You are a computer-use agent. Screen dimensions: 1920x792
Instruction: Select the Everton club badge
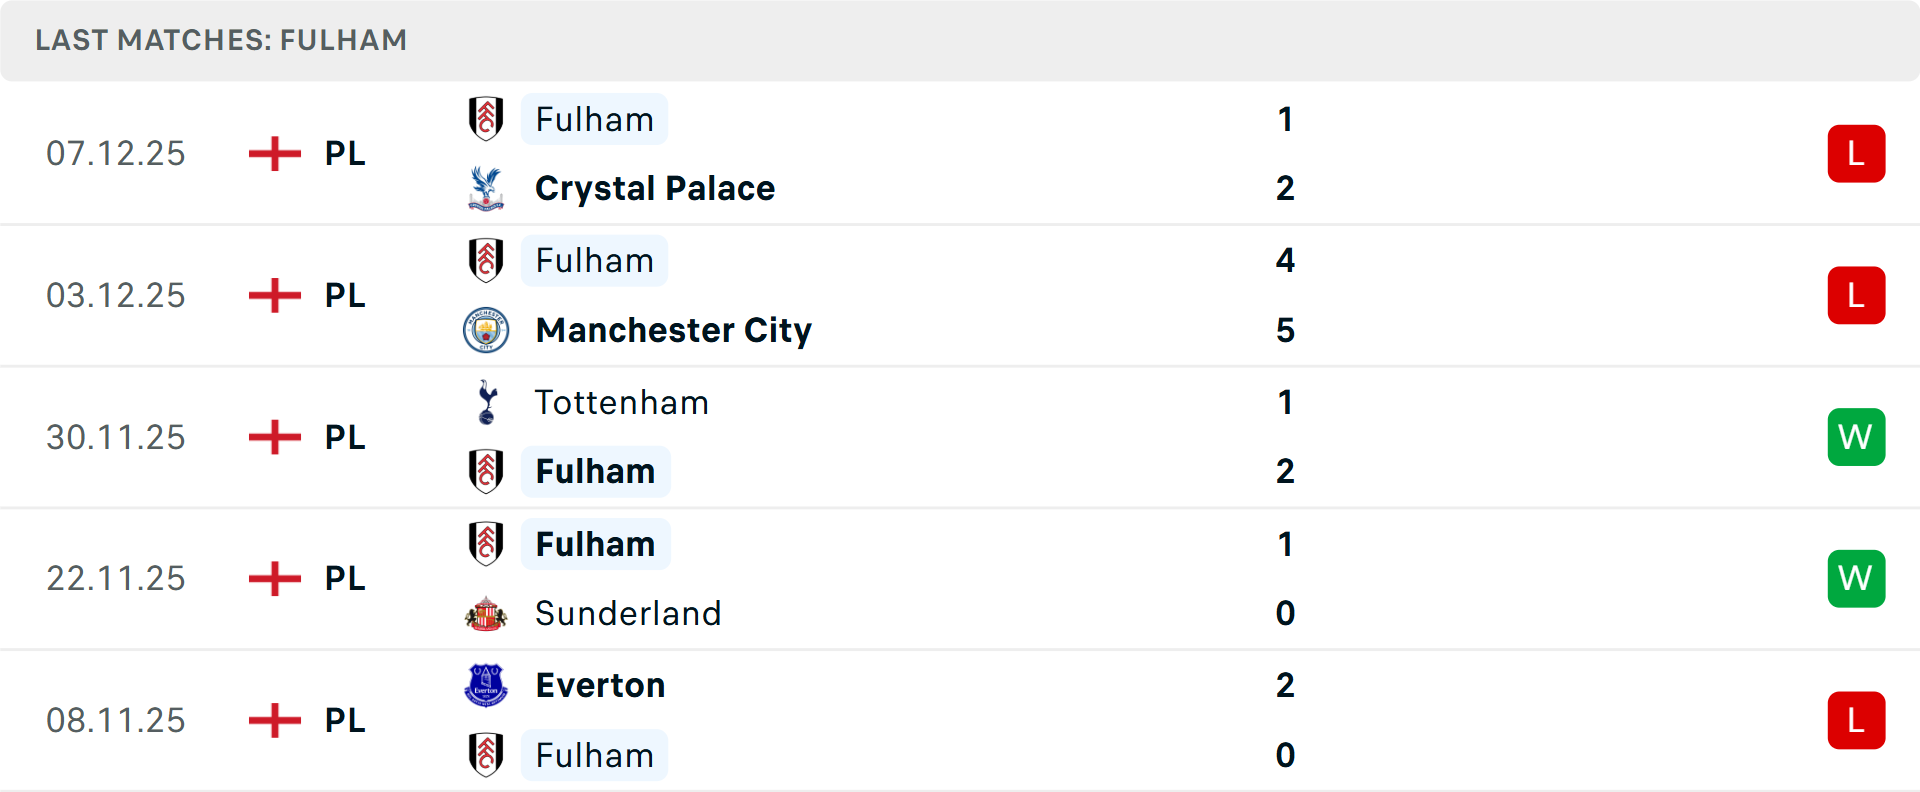click(487, 686)
